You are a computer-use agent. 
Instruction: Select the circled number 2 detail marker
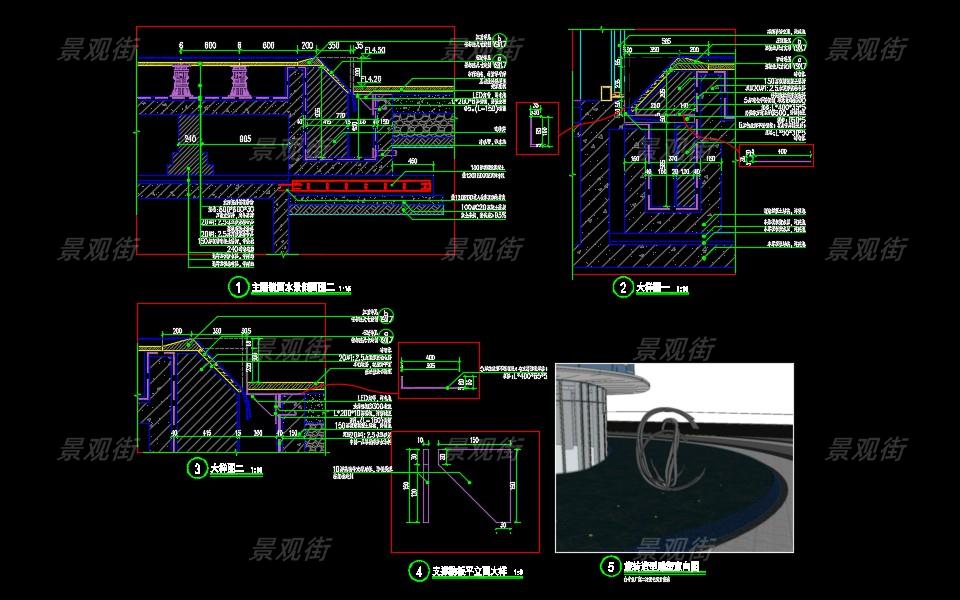623,288
